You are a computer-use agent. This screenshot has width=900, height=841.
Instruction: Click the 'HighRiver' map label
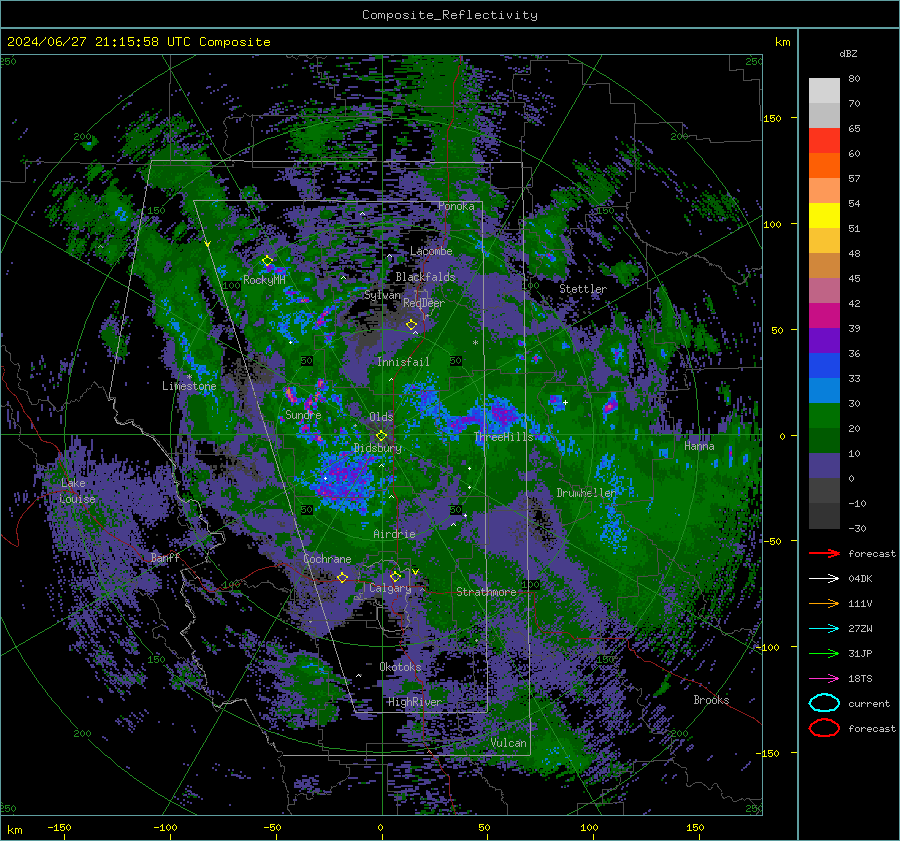pyautogui.click(x=414, y=702)
